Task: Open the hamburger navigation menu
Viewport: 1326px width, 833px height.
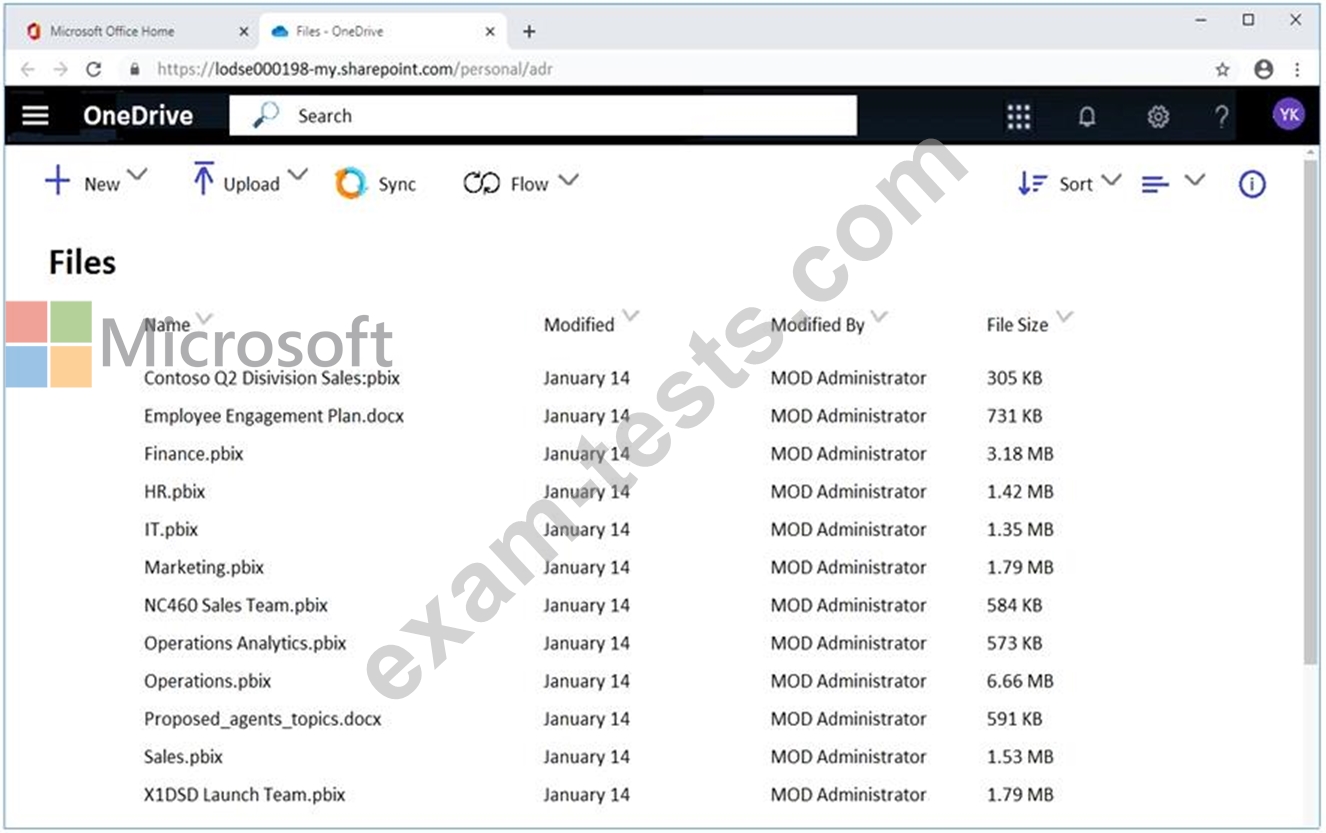Action: (x=35, y=115)
